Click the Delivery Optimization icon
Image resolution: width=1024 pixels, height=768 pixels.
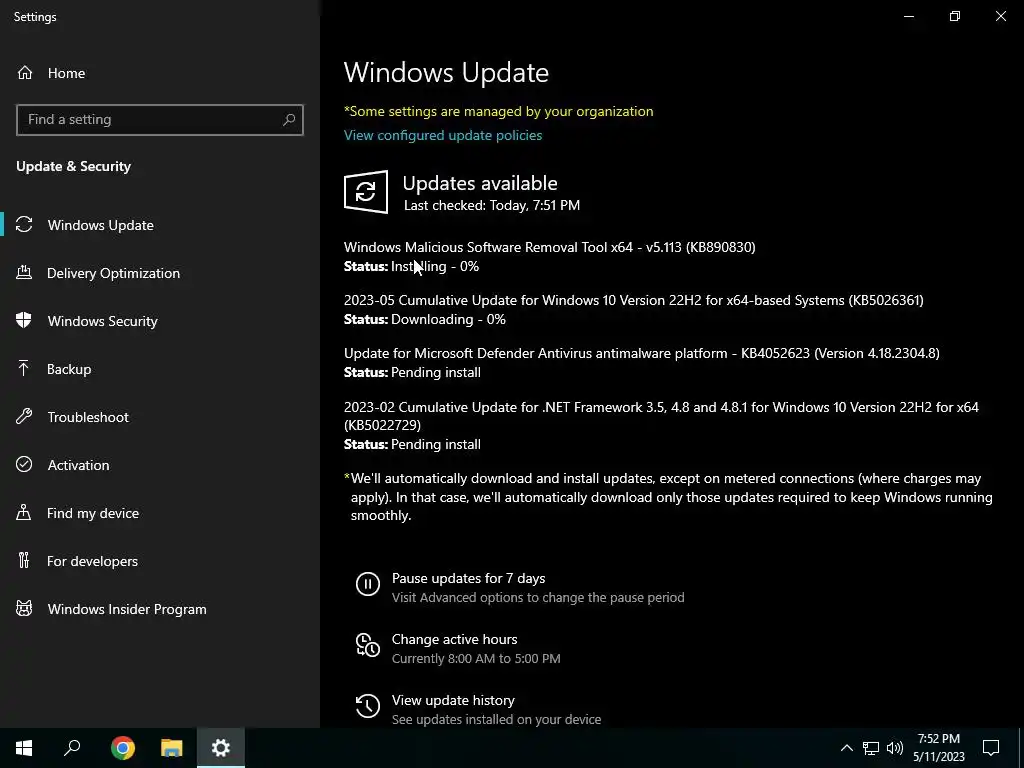(24, 272)
